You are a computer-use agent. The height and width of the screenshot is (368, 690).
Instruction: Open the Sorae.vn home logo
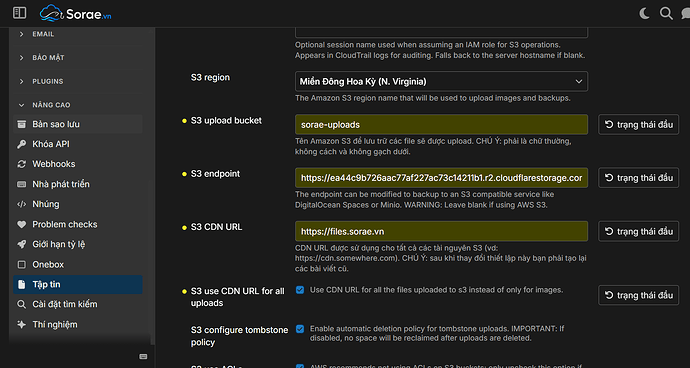(x=75, y=13)
